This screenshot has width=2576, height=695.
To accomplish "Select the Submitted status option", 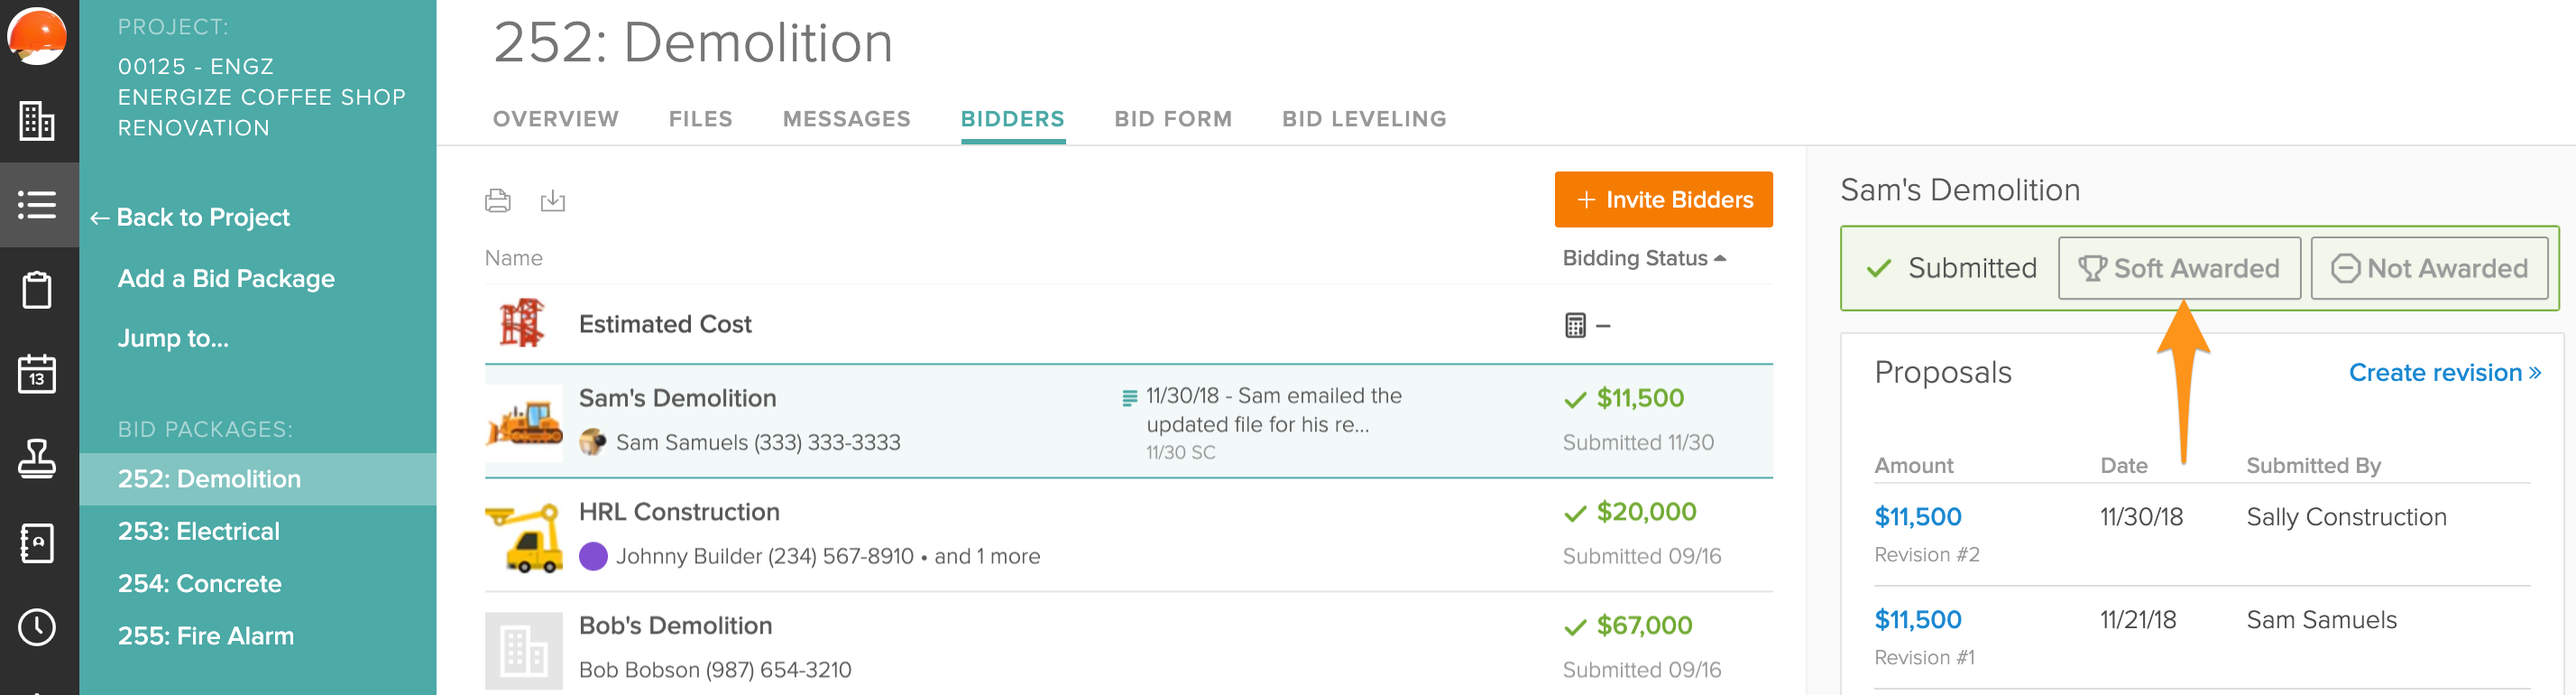I will [x=1951, y=268].
